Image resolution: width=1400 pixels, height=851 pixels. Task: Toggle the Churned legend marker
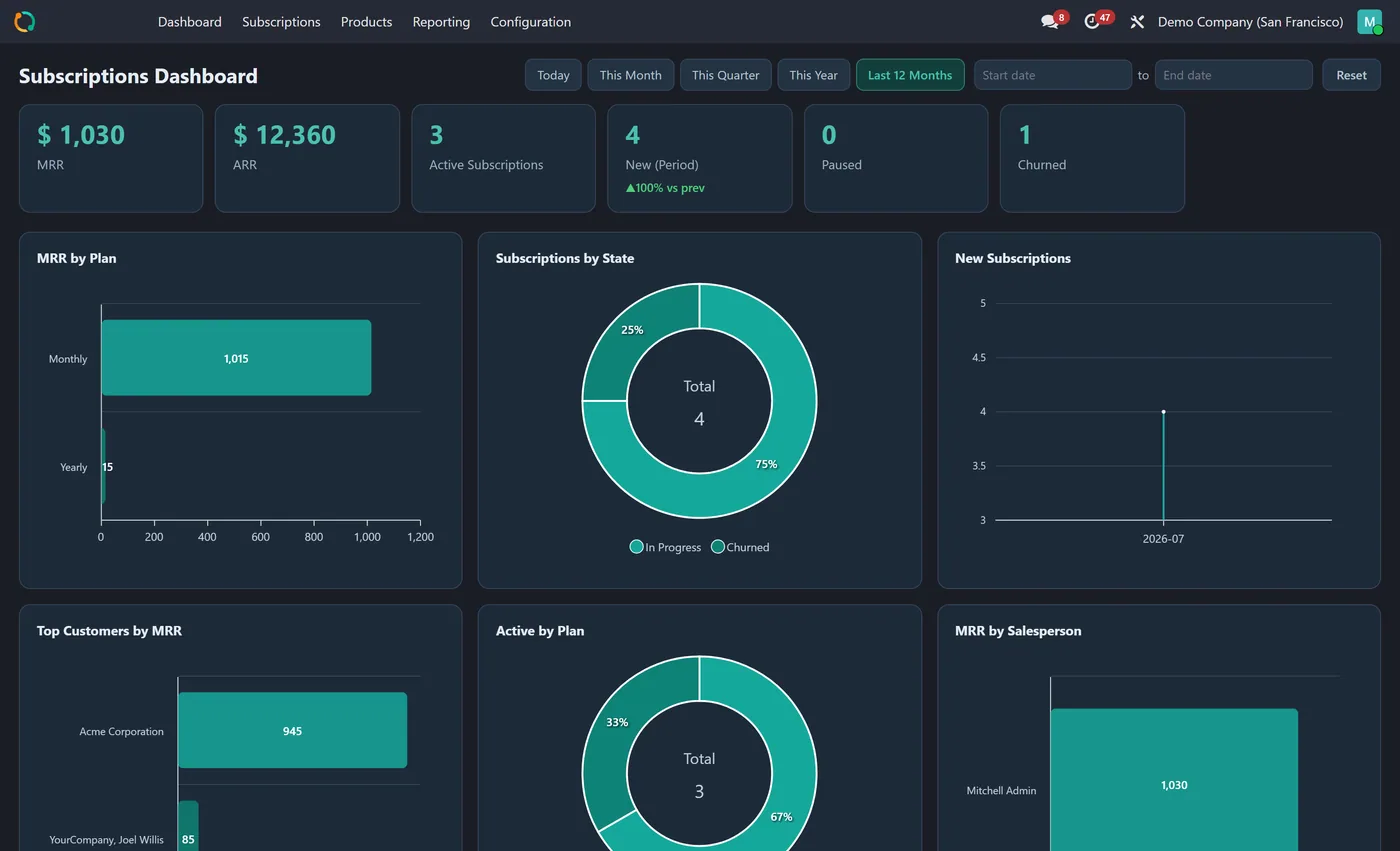(x=717, y=547)
